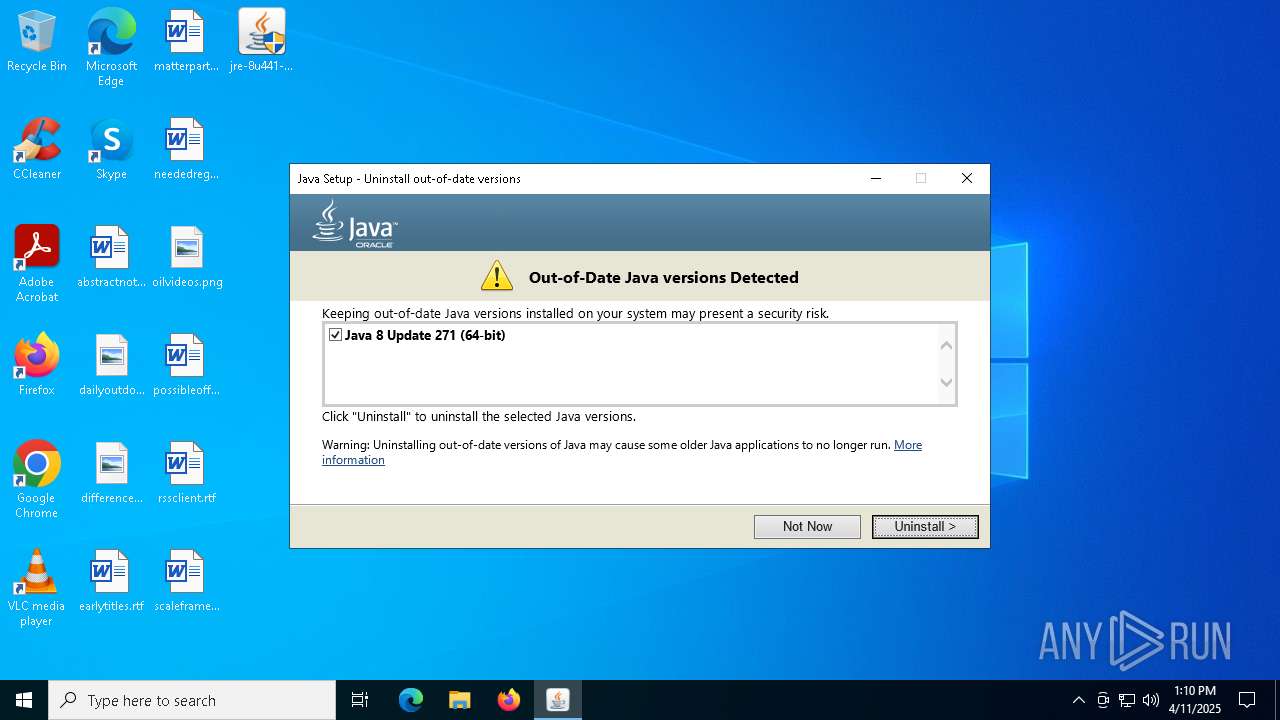The image size is (1280, 720).
Task: Show hidden system tray icons
Action: tap(1078, 700)
